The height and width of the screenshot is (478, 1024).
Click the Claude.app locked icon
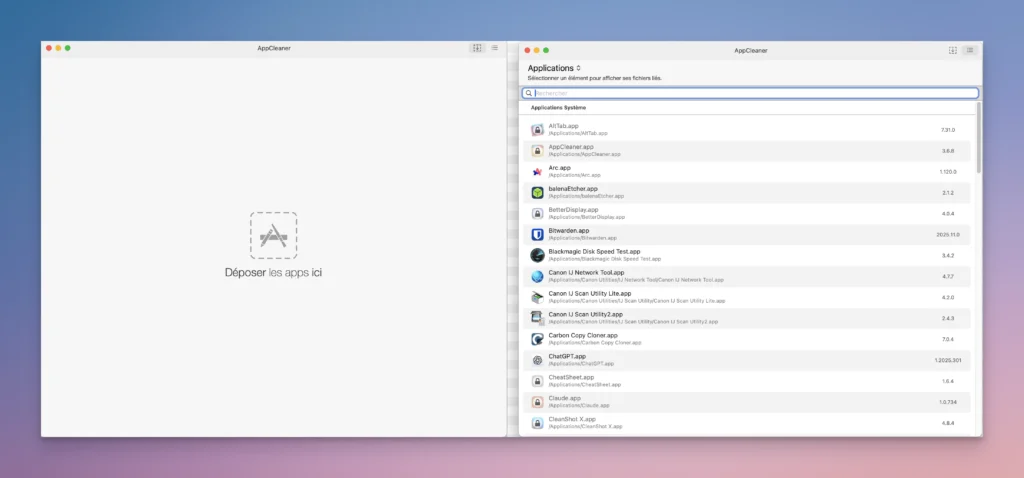pyautogui.click(x=537, y=402)
